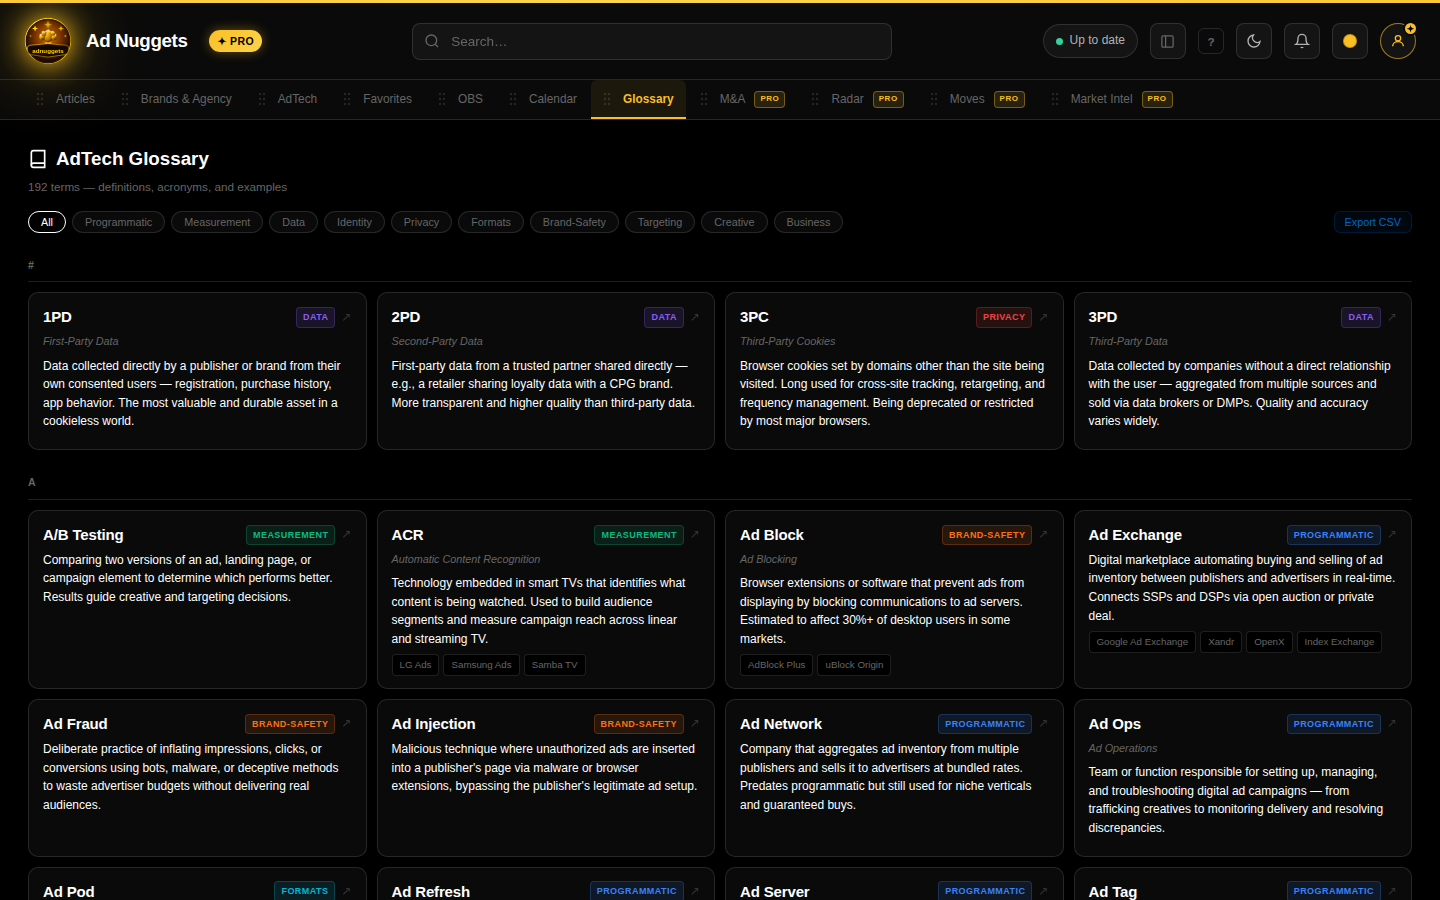
Task: Click the Samsung Ads example tag
Action: (481, 665)
